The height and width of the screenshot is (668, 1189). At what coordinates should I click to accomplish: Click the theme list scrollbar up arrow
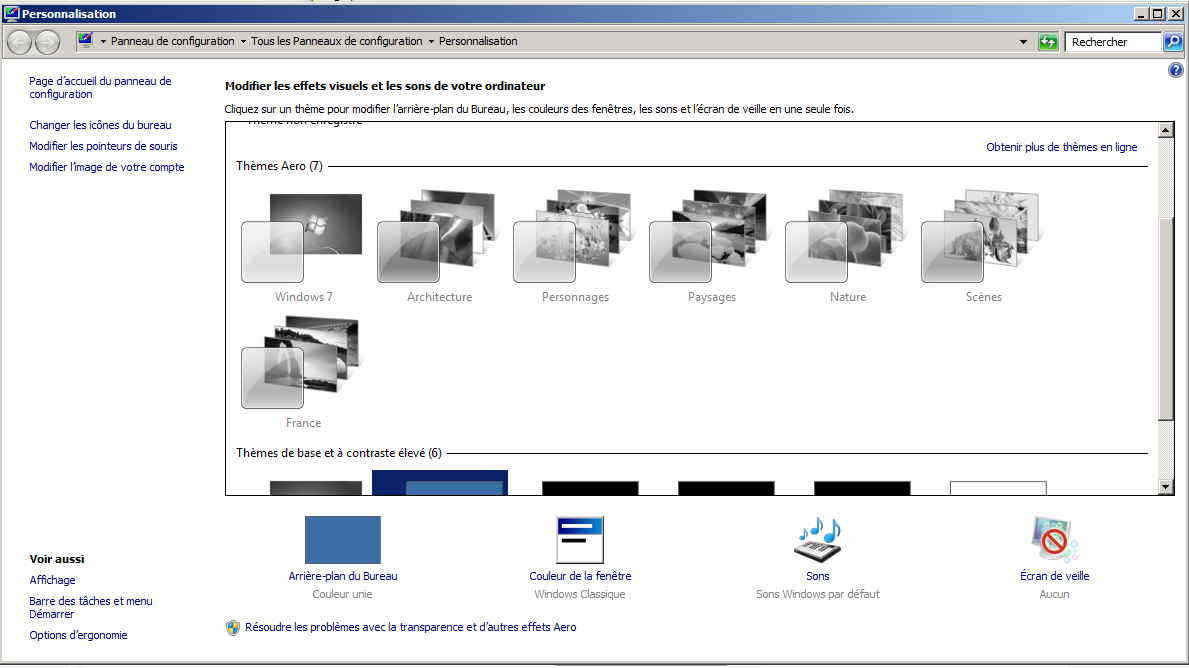click(1166, 130)
